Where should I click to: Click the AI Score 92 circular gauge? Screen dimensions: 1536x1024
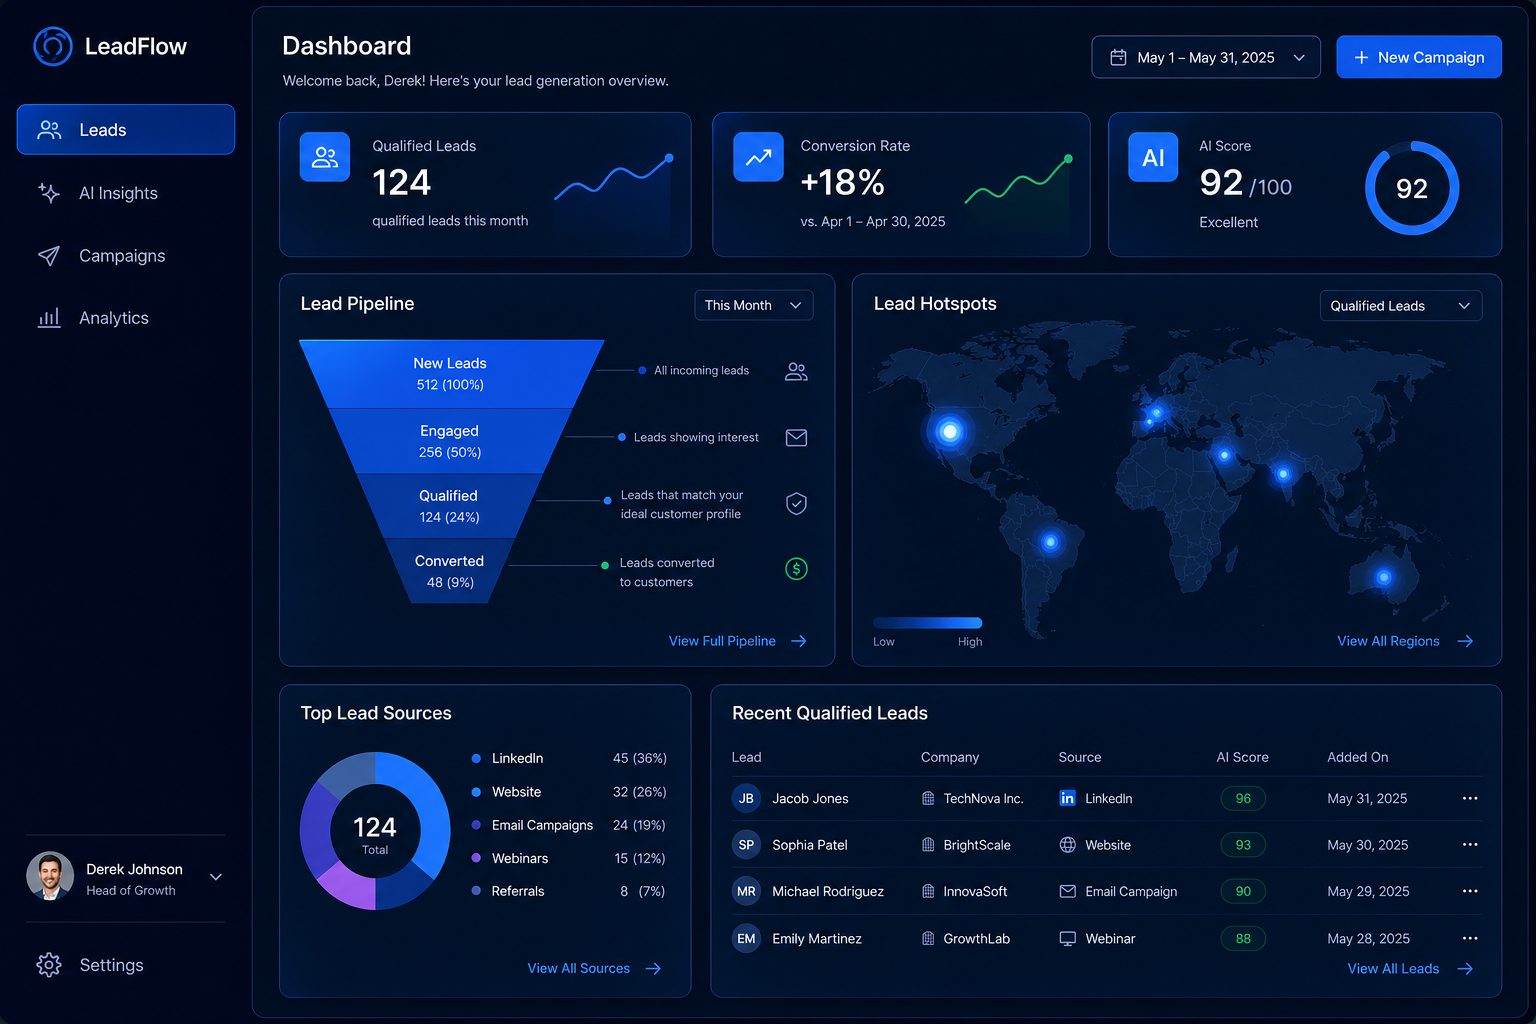1412,188
